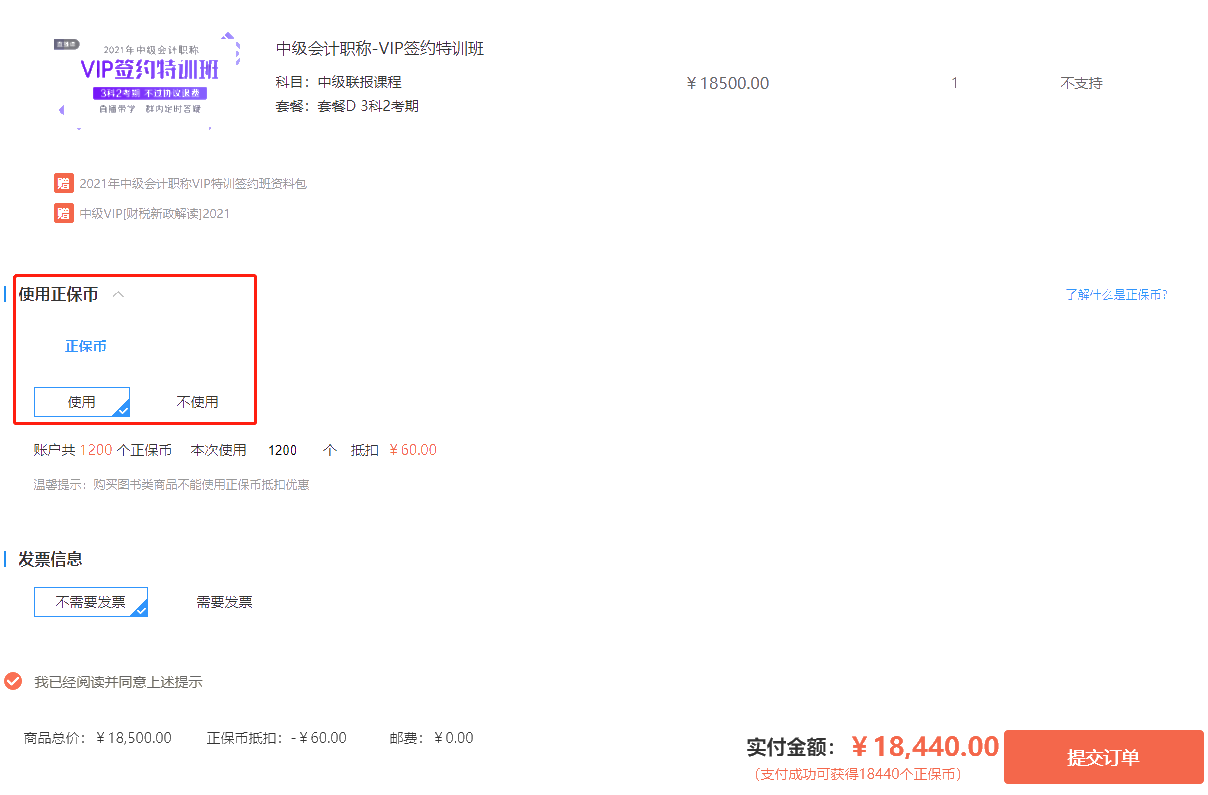Choose 不需要发票 option

click(91, 602)
